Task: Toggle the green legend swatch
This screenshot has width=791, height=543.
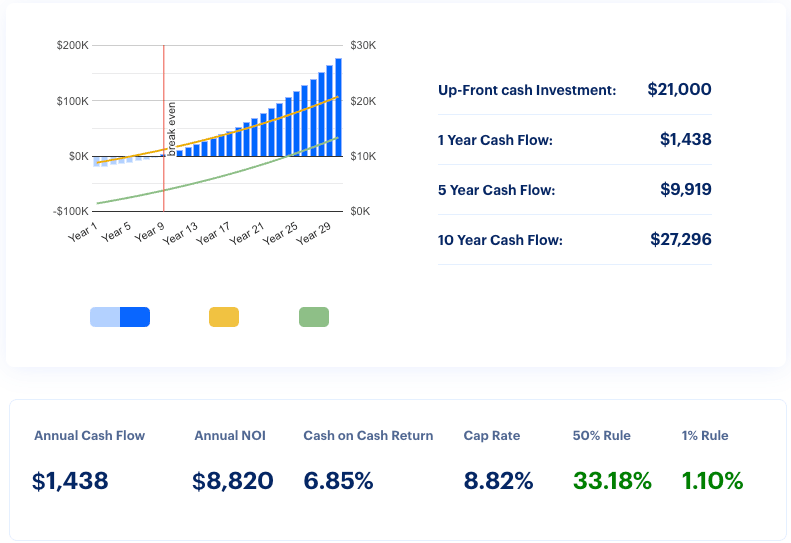Action: click(x=314, y=317)
